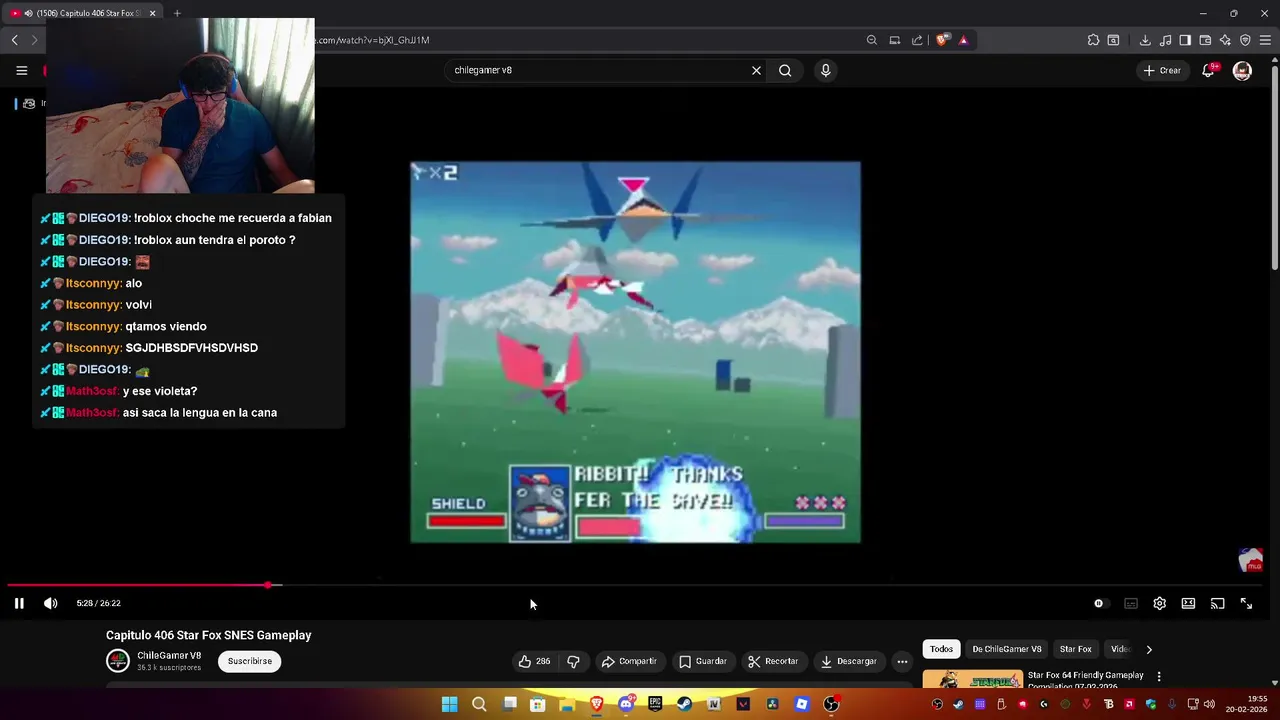1280x720 pixels.
Task: Open the YouTube notifications bell
Action: [1209, 70]
